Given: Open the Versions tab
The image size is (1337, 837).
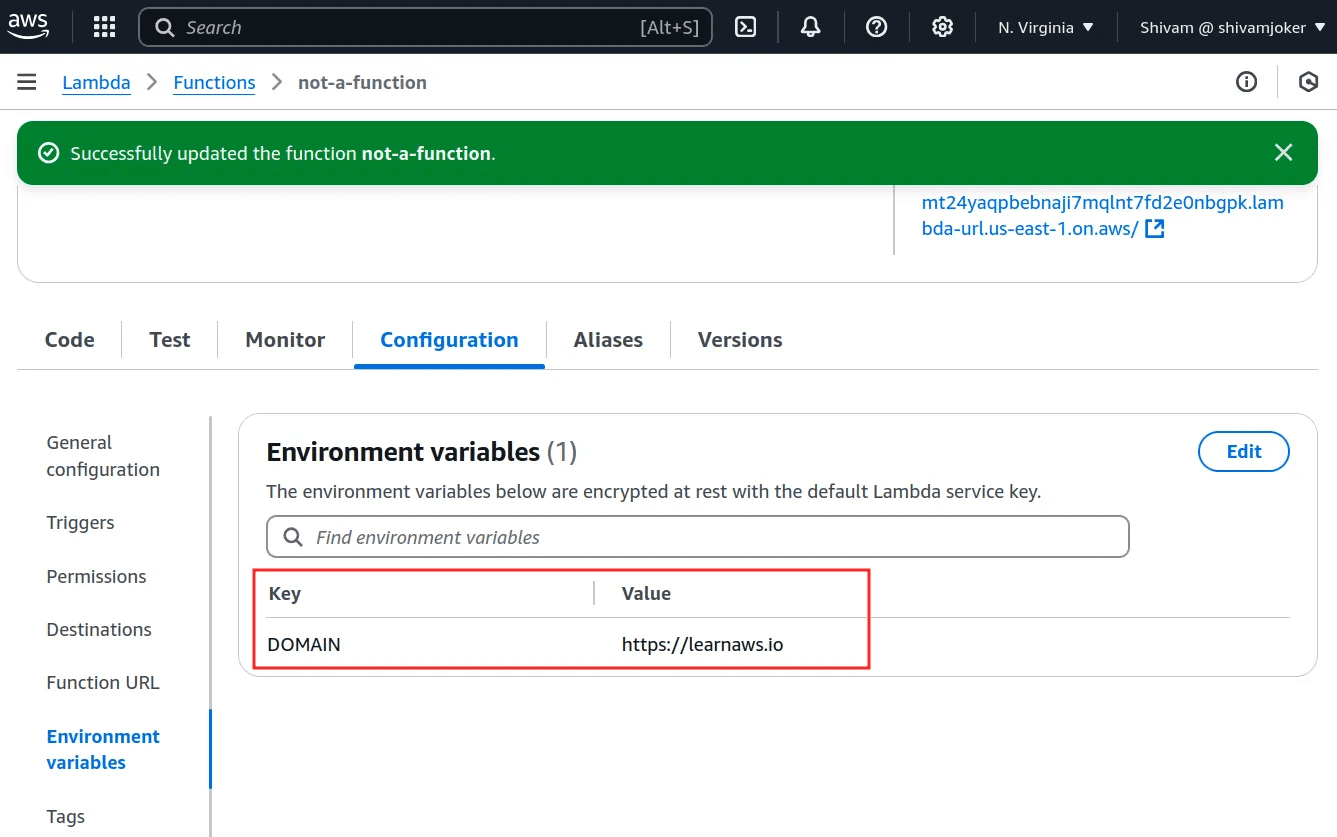Looking at the screenshot, I should 740,340.
